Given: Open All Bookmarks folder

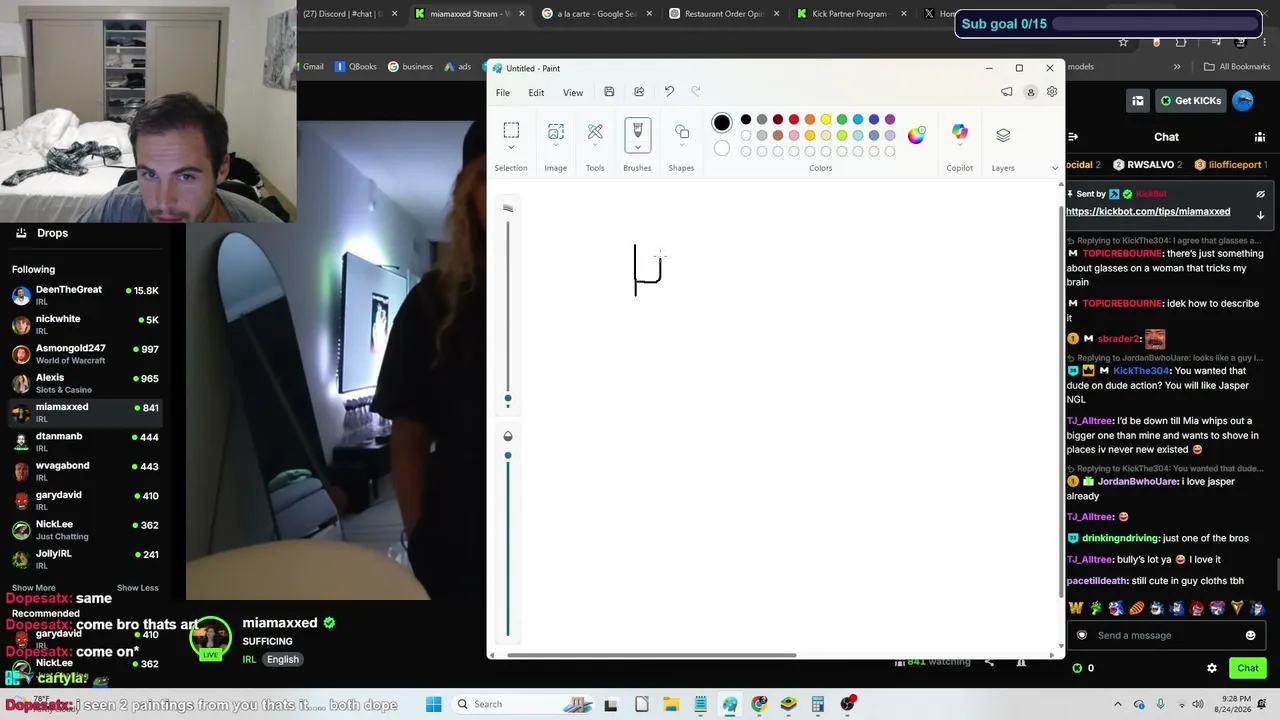Looking at the screenshot, I should (1237, 67).
